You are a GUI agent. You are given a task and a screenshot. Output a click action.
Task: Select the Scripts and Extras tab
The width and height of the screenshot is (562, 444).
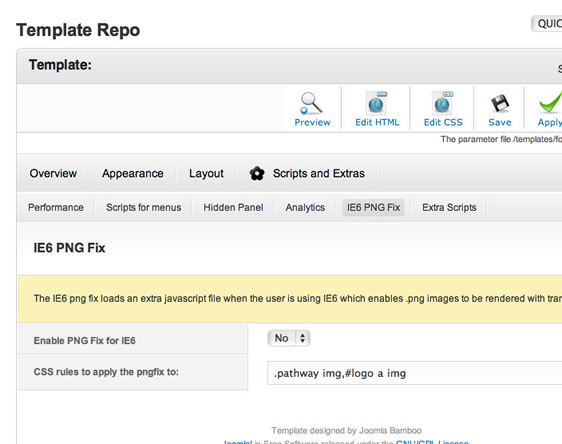tap(319, 173)
